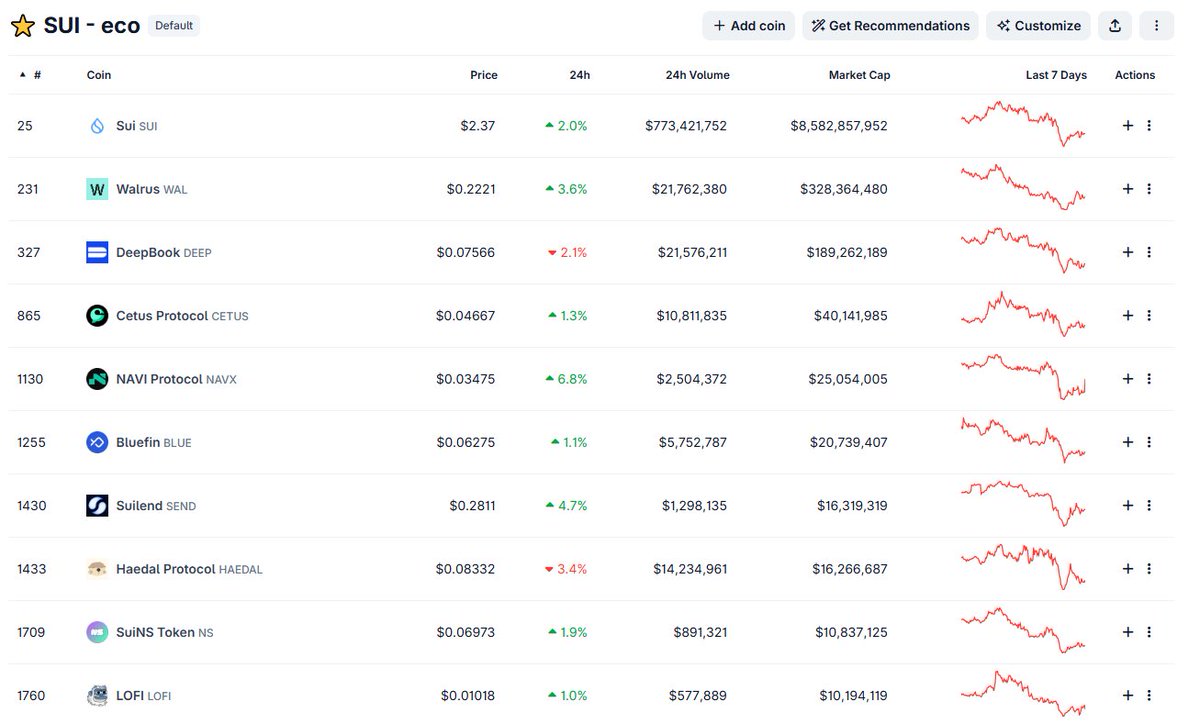Click plus icon in NAVI Protocol row

coord(1128,379)
